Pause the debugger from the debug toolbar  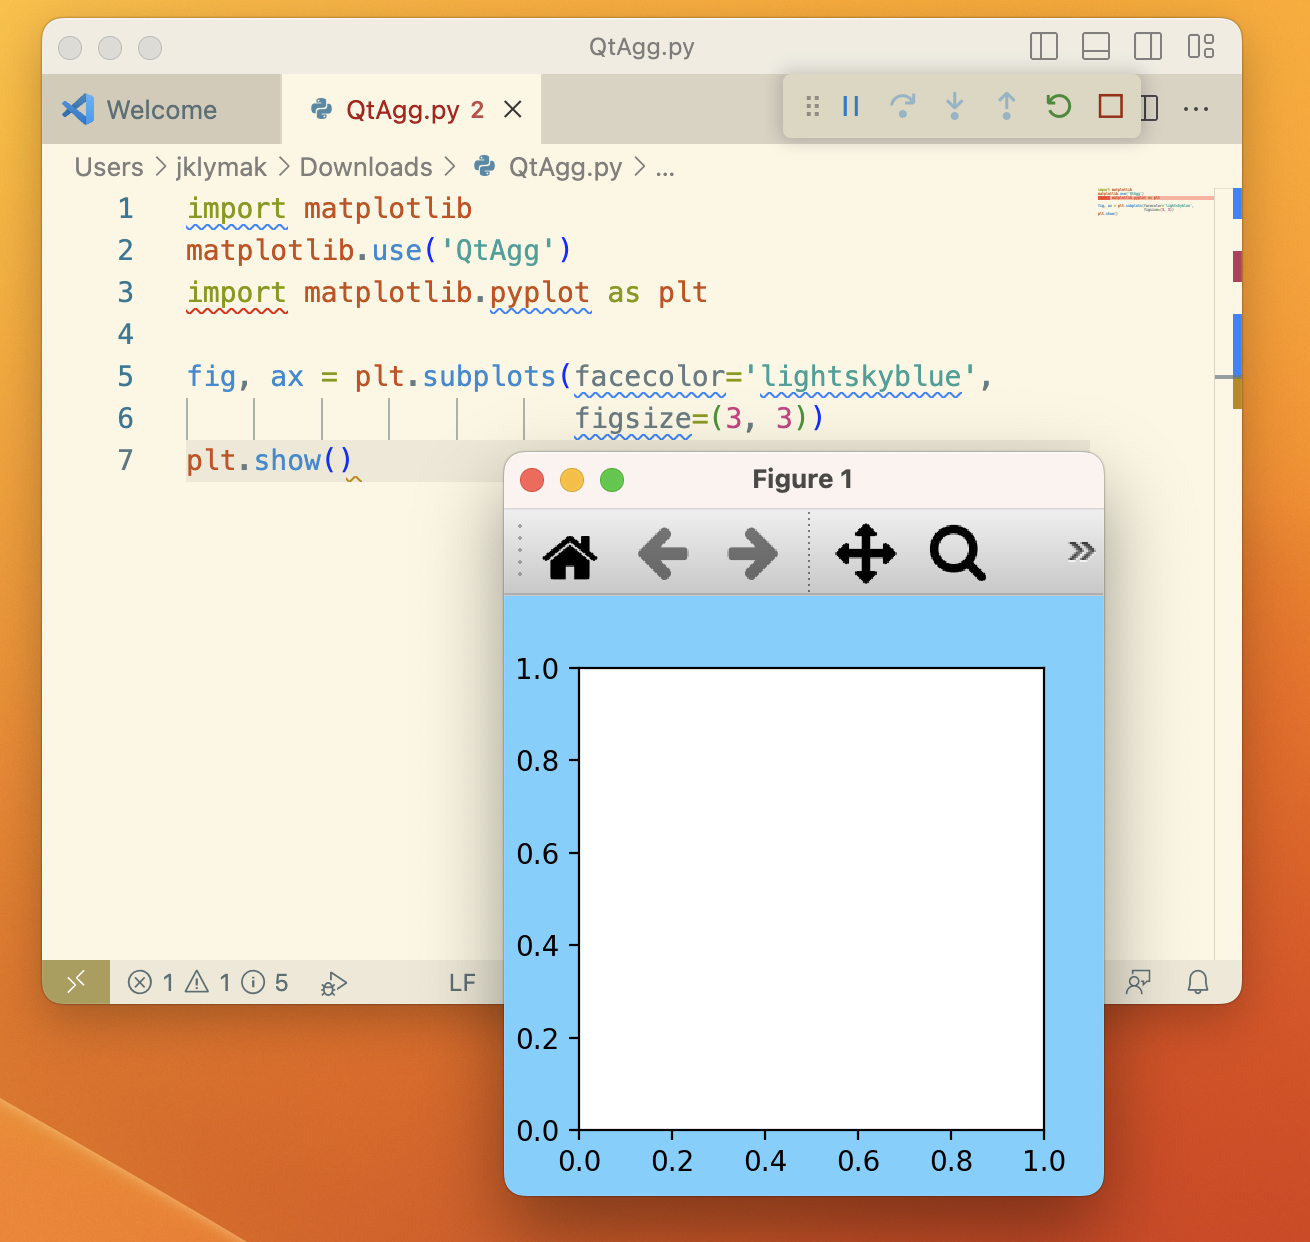click(x=851, y=106)
